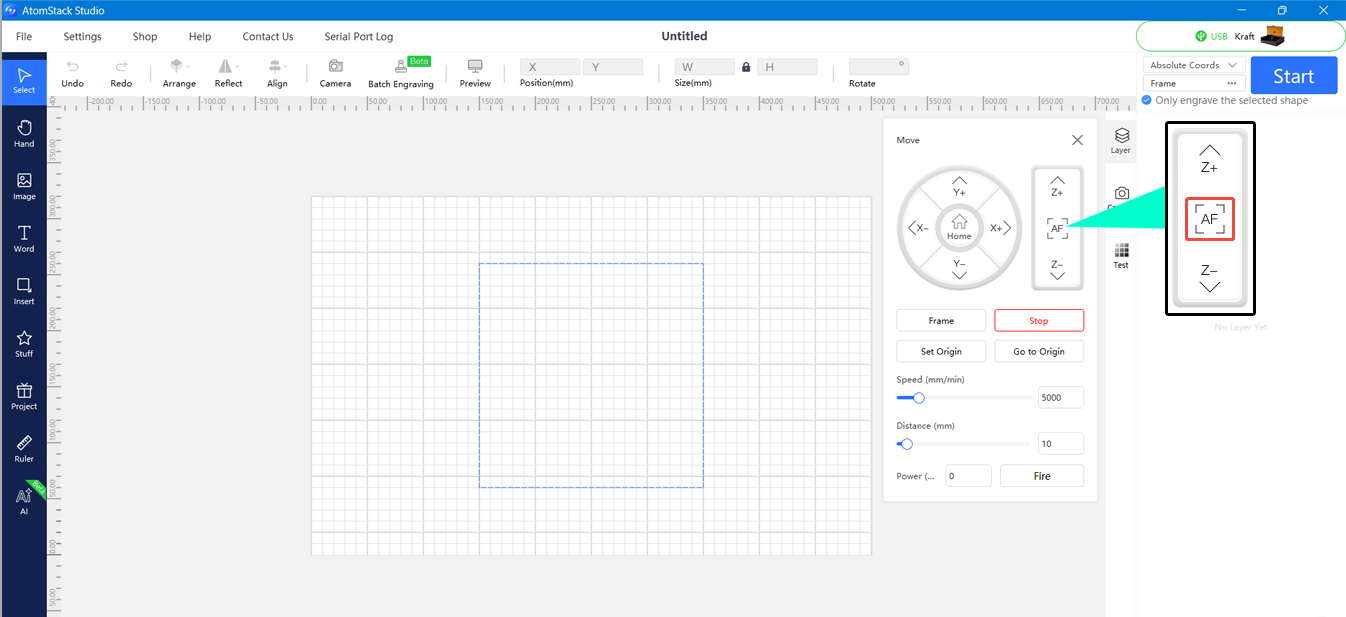Open the Settings menu
This screenshot has width=1346, height=617.
[x=82, y=37]
